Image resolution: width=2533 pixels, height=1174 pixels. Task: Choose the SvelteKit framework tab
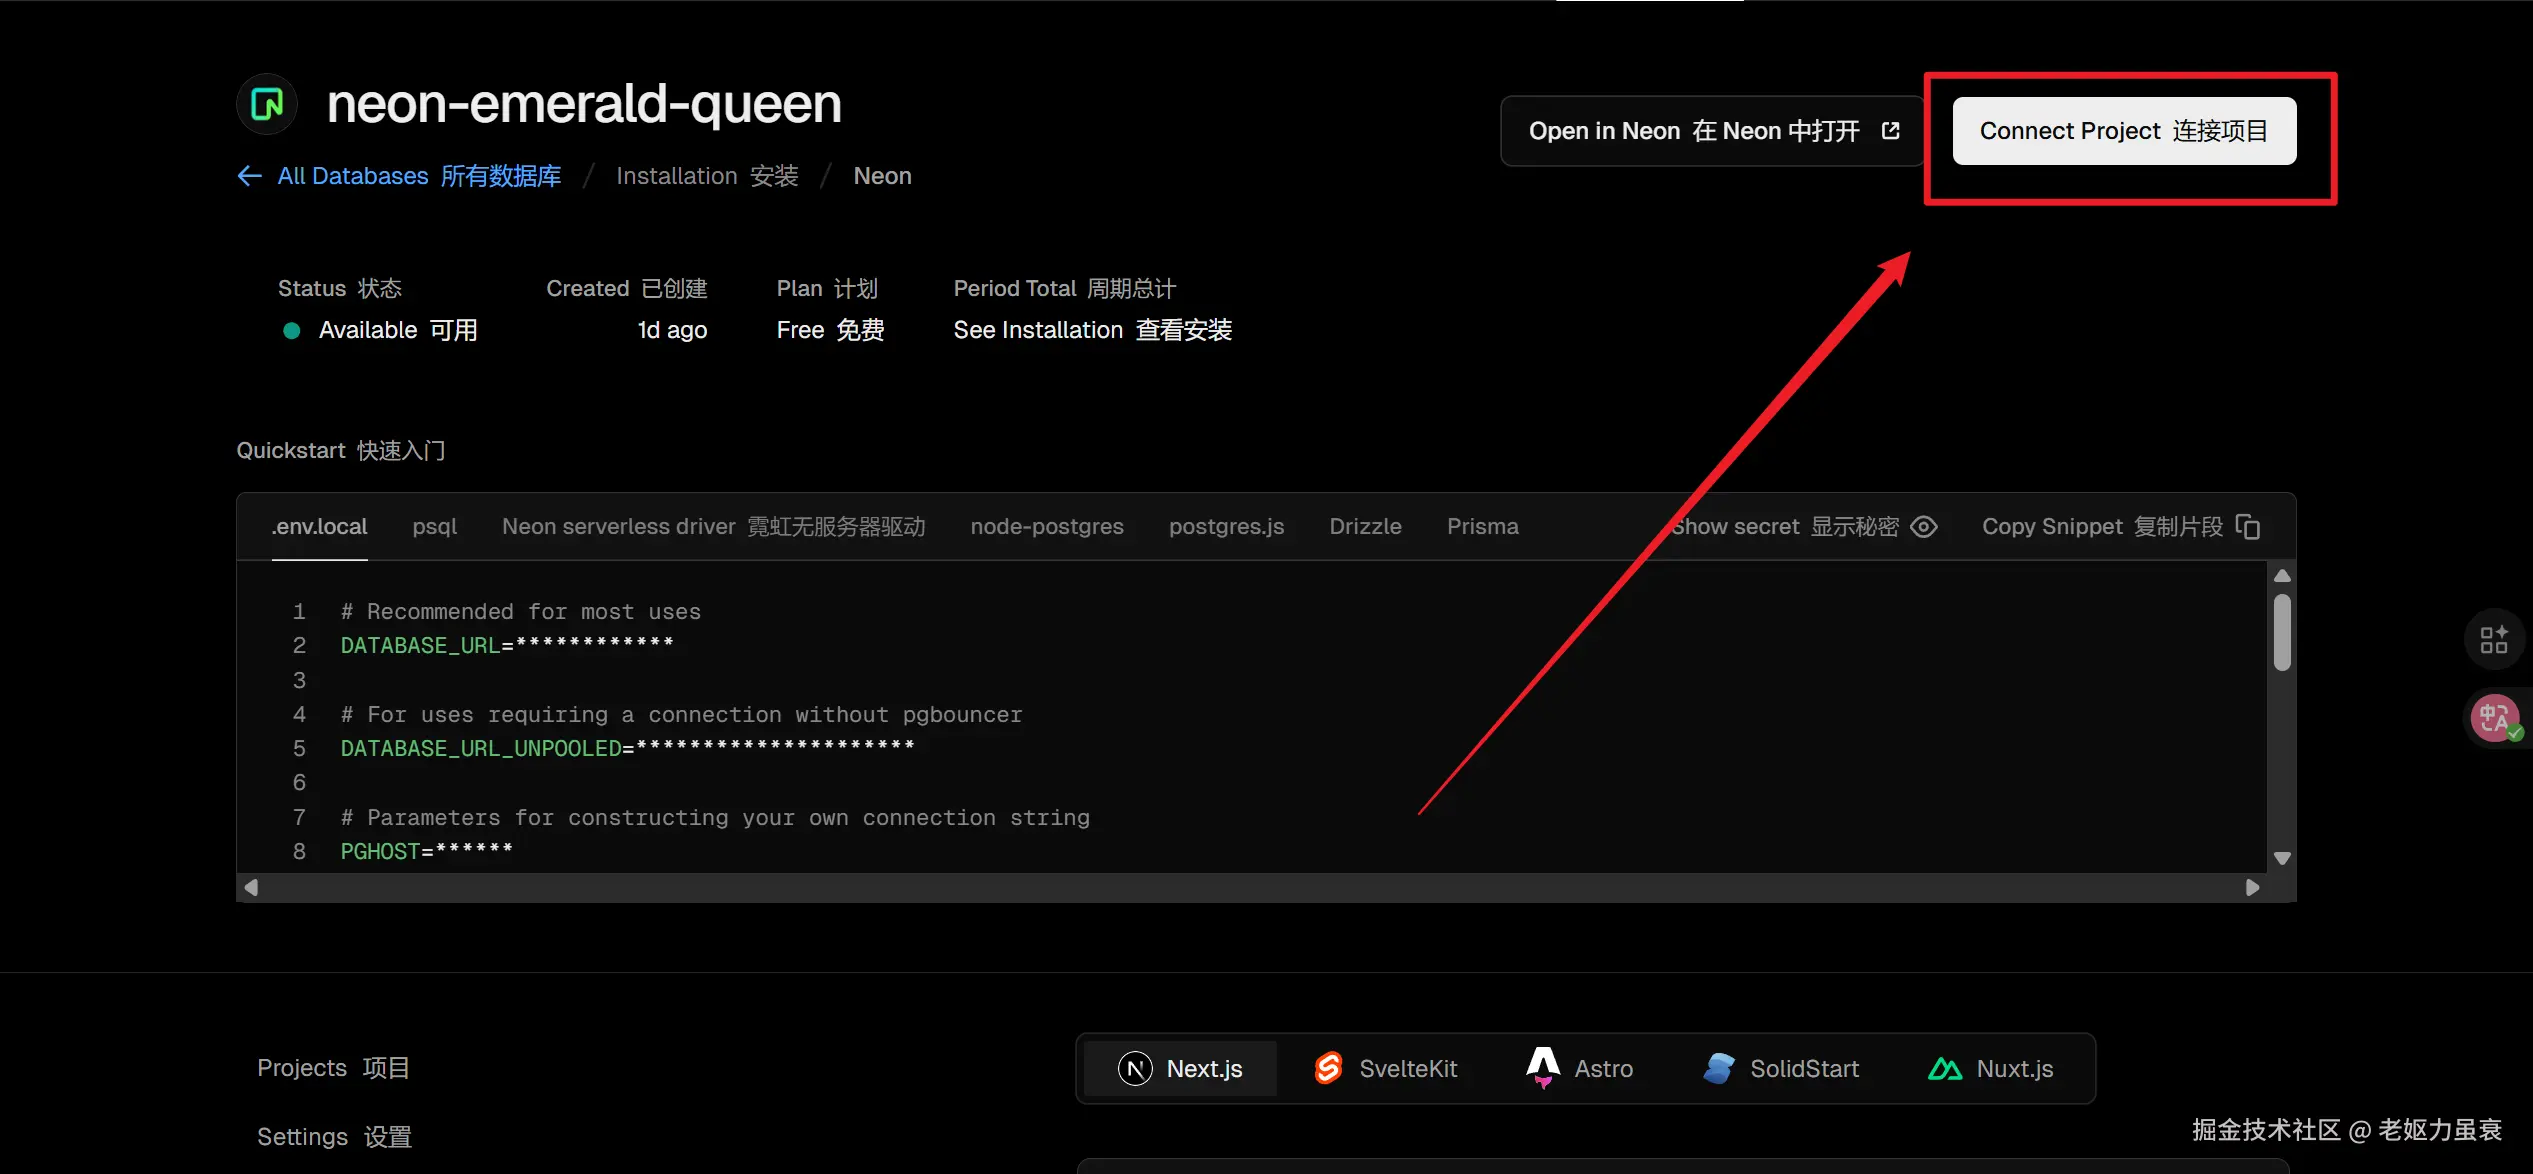point(1385,1069)
